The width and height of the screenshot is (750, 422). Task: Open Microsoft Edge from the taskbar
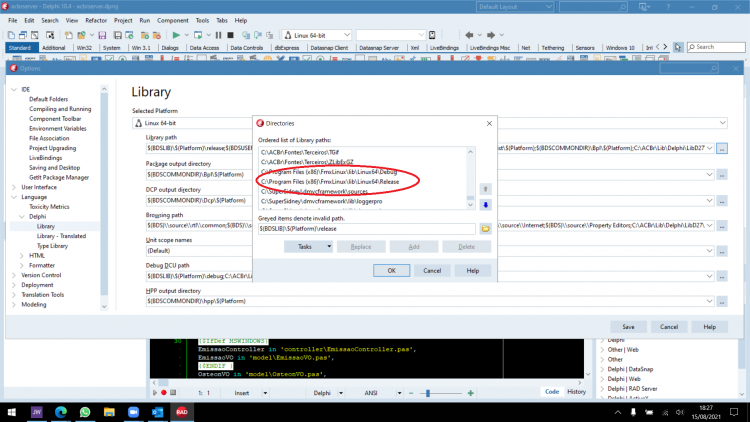coord(61,412)
